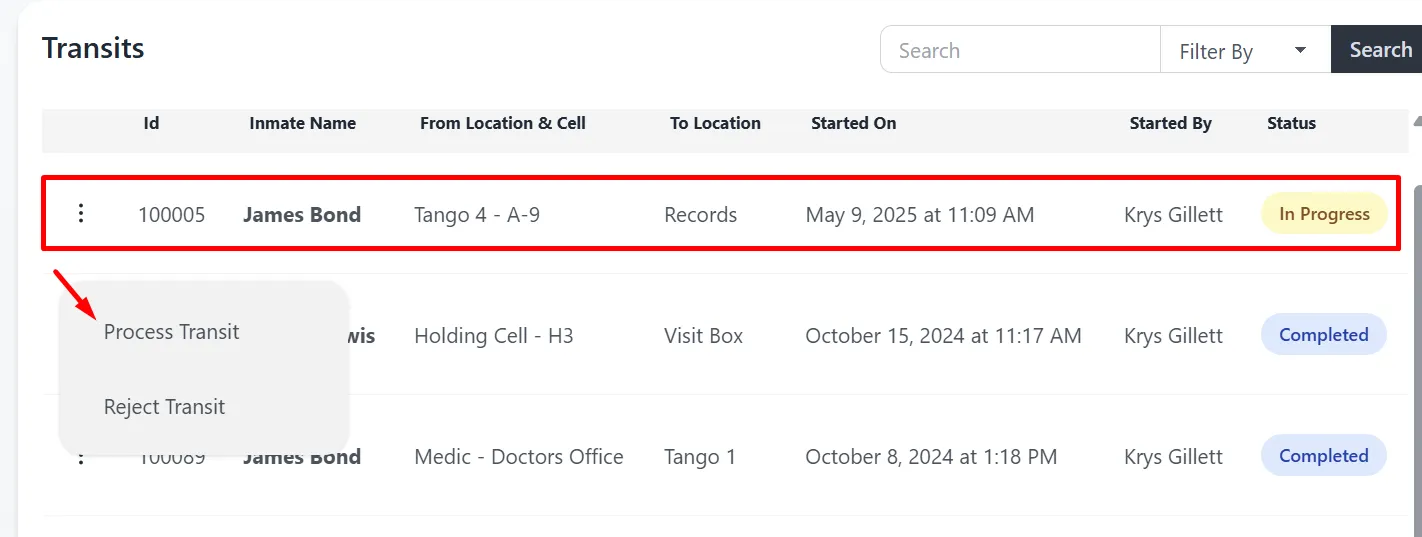1422x537 pixels.
Task: Click the Completed badge for the Holding Cell transit
Action: pyautogui.click(x=1323, y=335)
